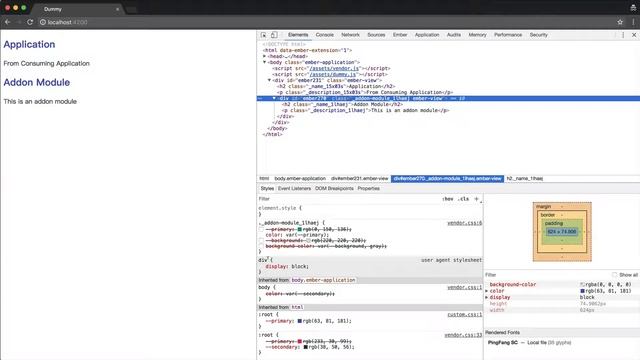Viewport: 640px width, 360px height.
Task: Select div#ember231.ember-view breadcrumb
Action: coord(360,179)
